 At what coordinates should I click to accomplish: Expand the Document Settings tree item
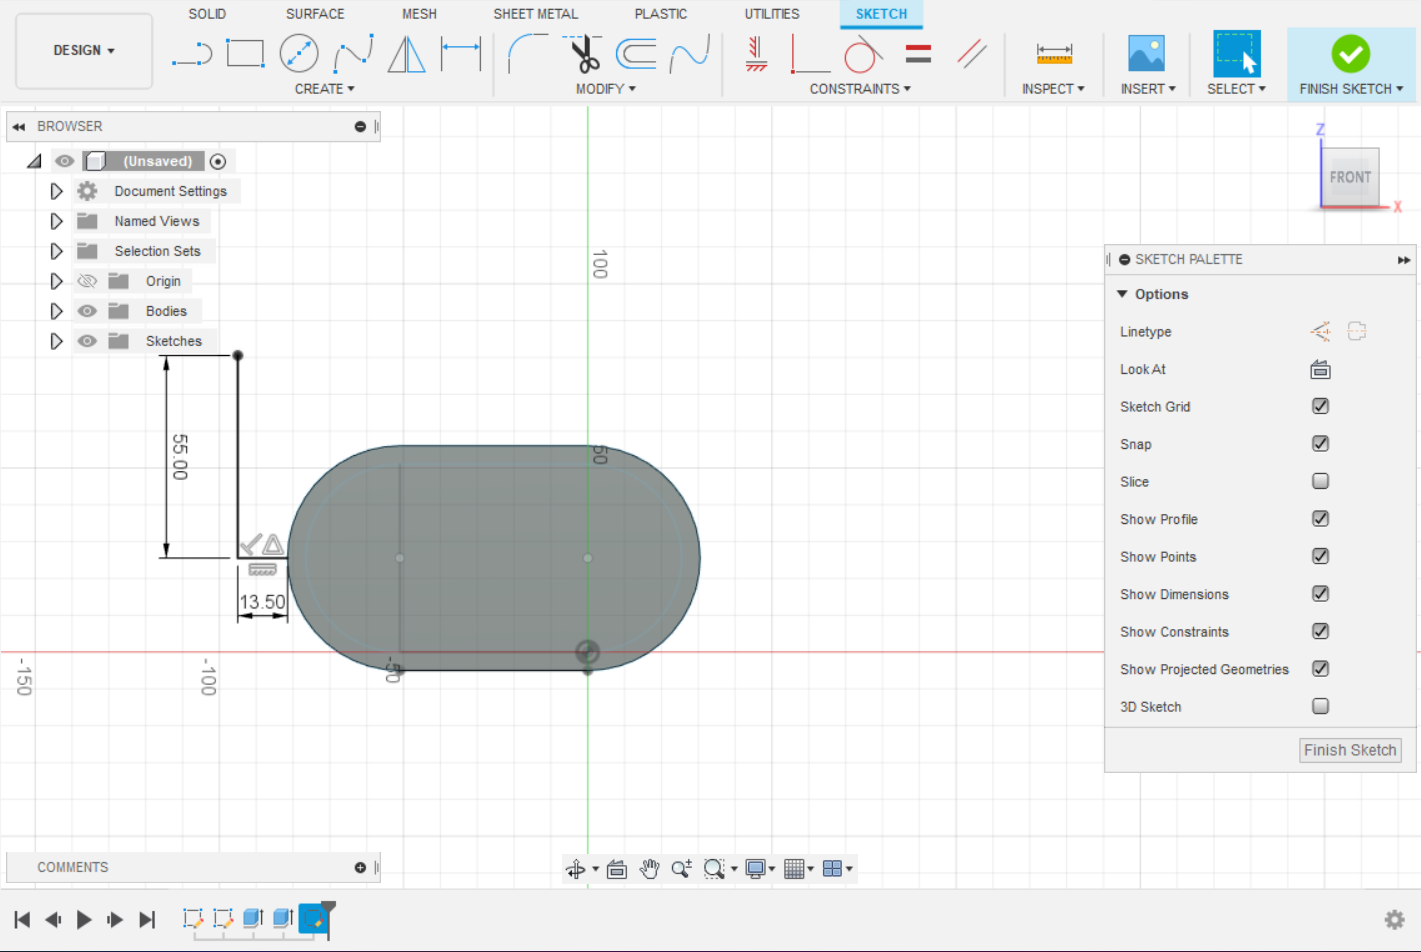point(56,191)
